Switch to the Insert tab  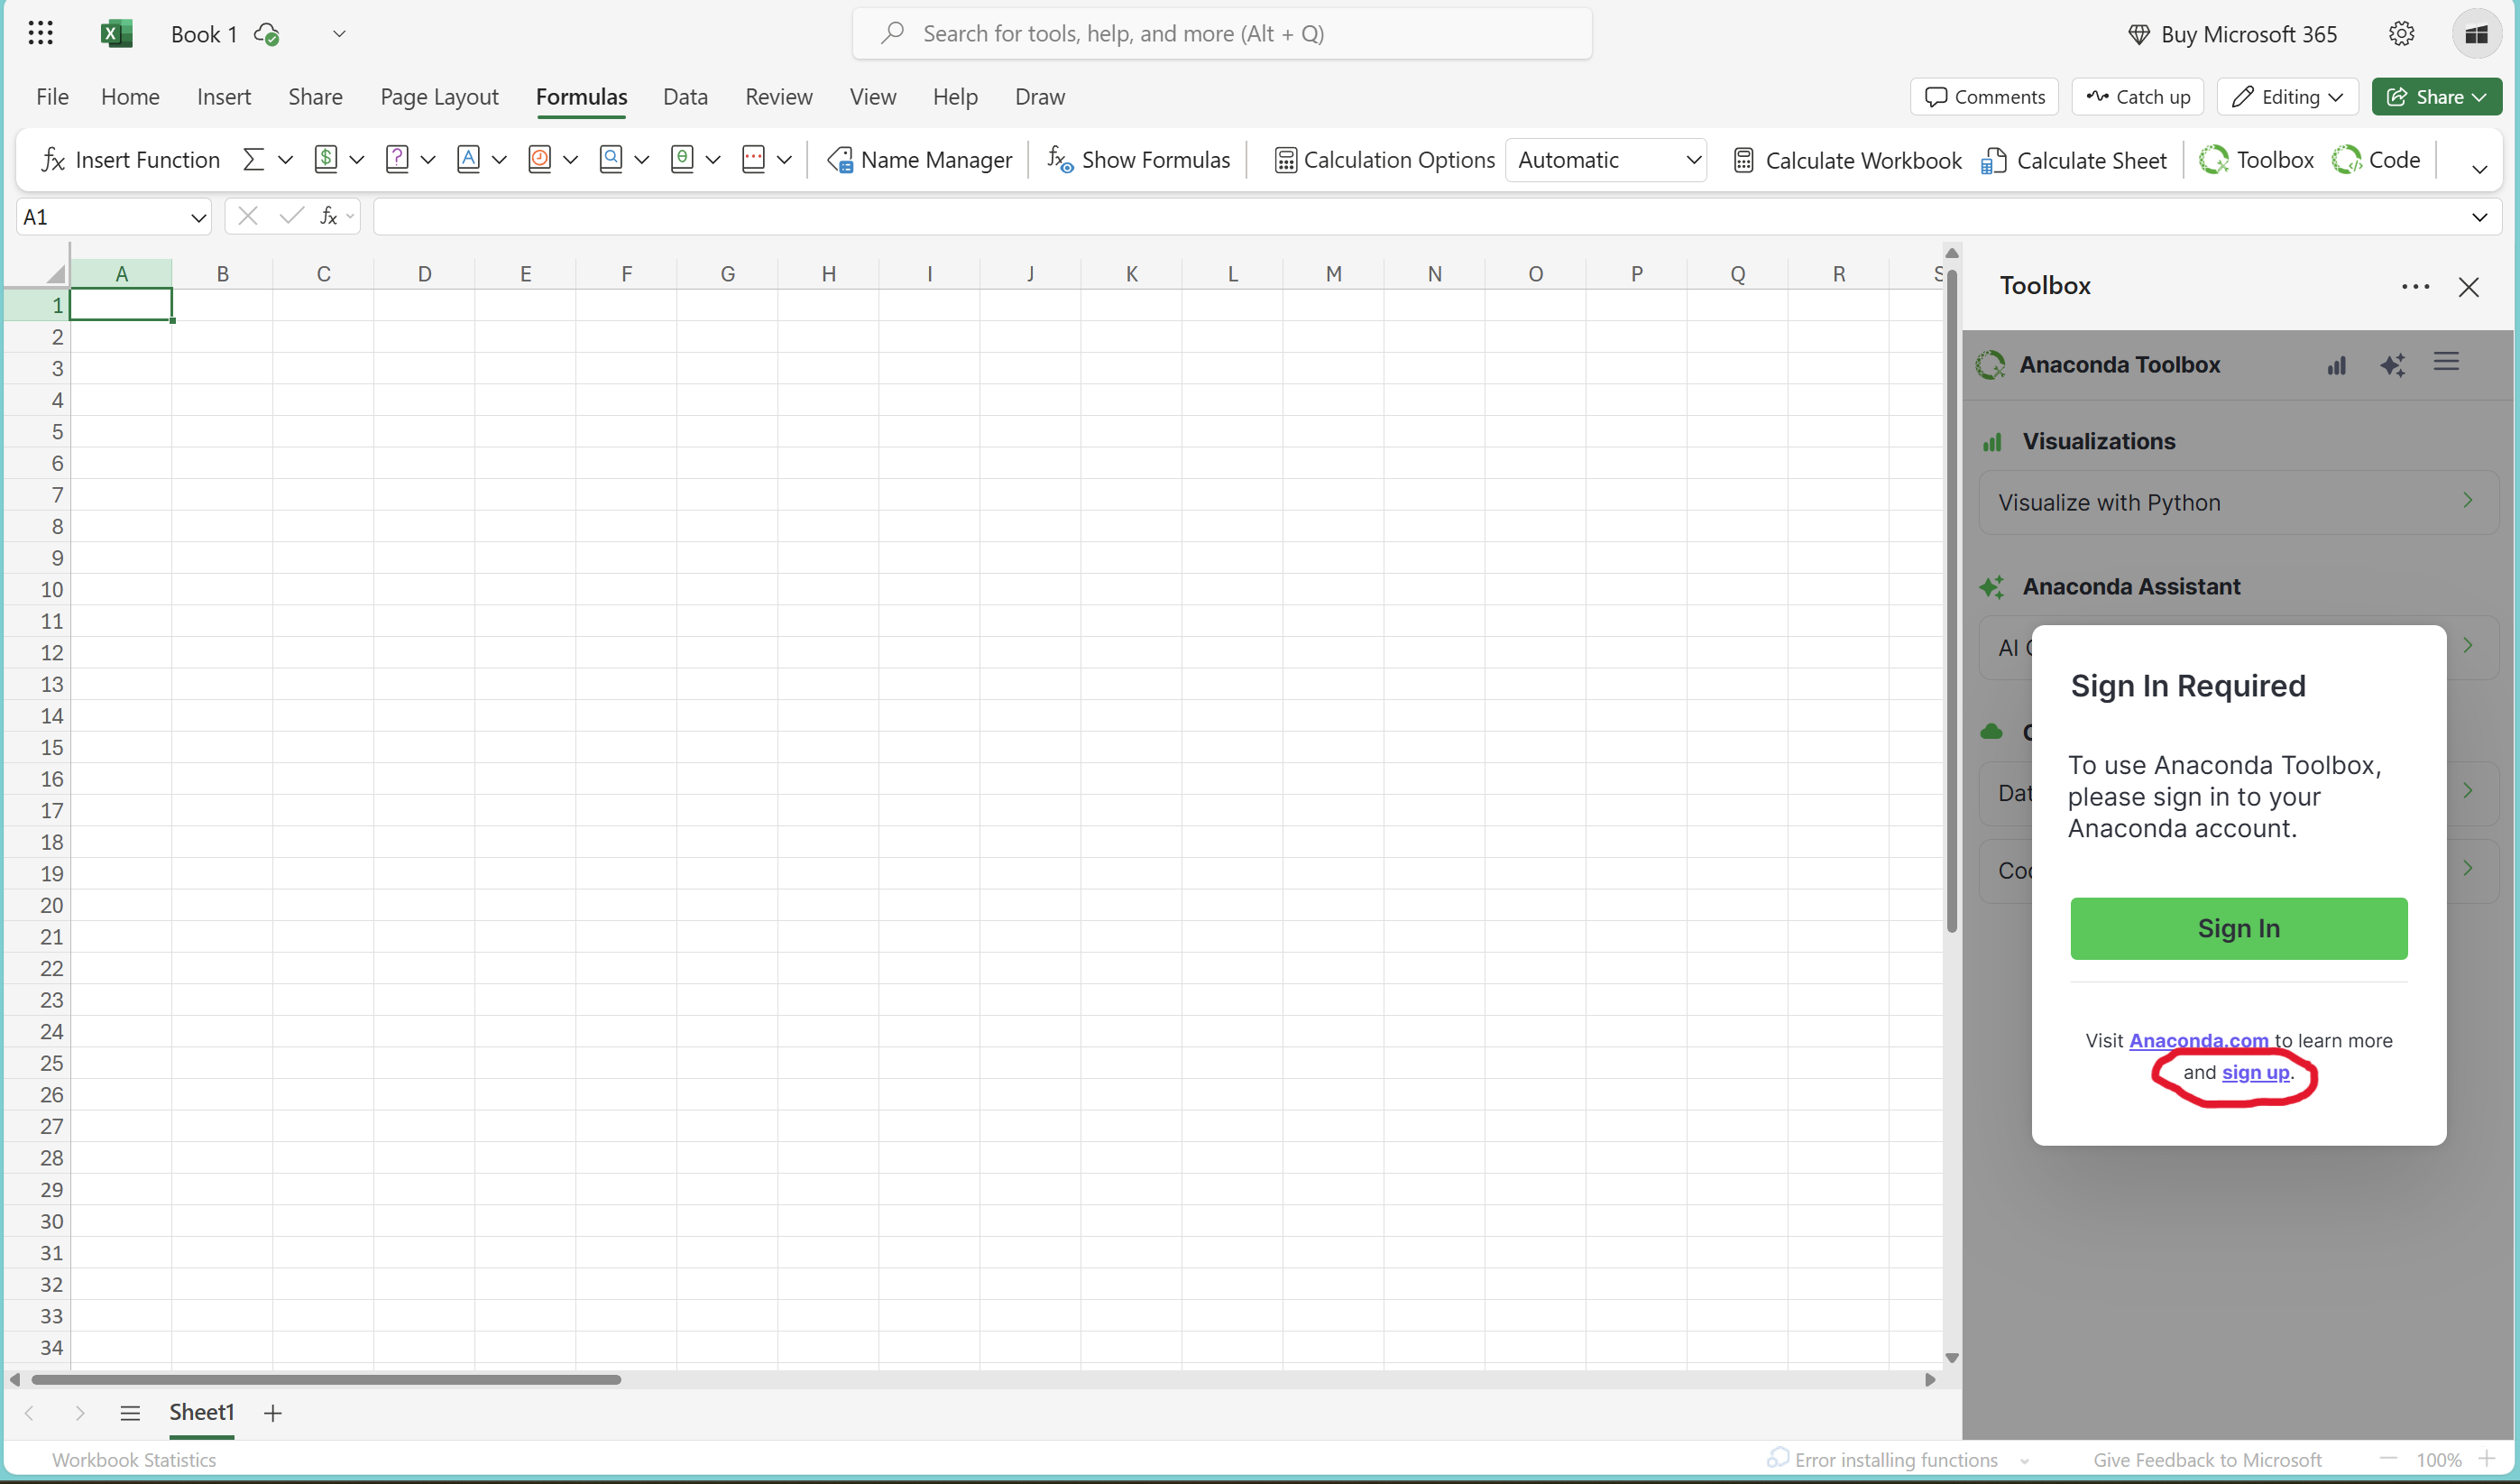224,97
